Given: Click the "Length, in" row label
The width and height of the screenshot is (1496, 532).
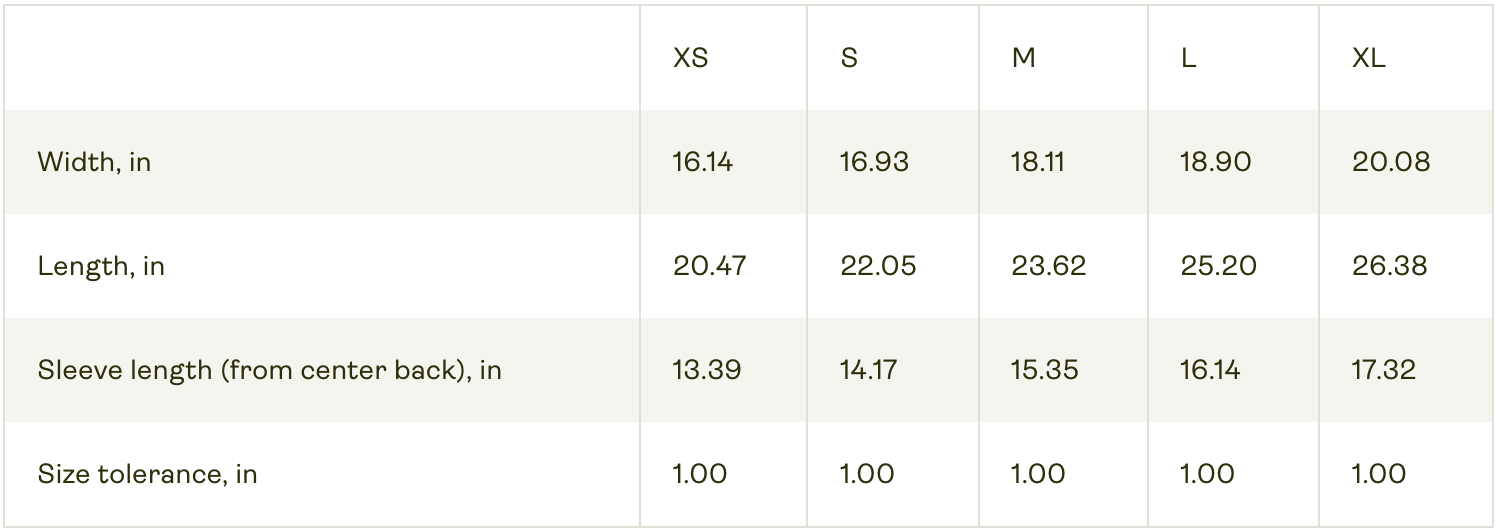Looking at the screenshot, I should (101, 266).
